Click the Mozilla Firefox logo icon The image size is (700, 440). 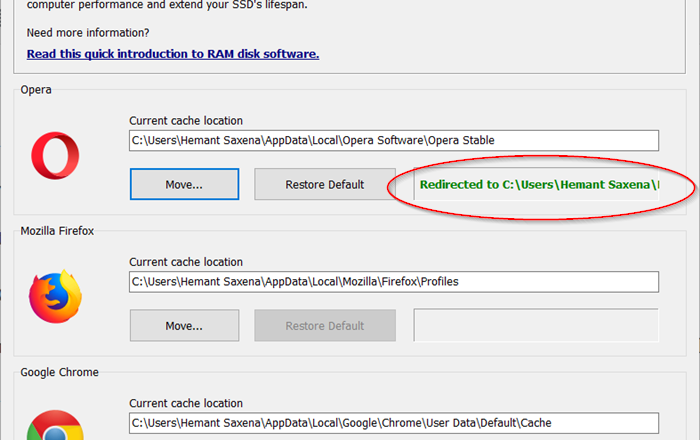pyautogui.click(x=55, y=296)
